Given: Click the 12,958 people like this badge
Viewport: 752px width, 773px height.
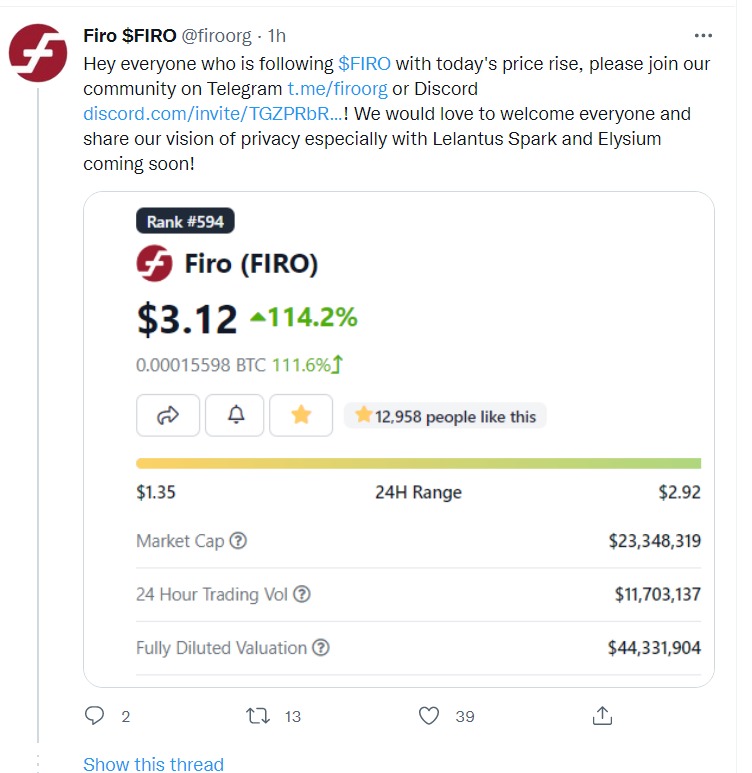Looking at the screenshot, I should 445,416.
